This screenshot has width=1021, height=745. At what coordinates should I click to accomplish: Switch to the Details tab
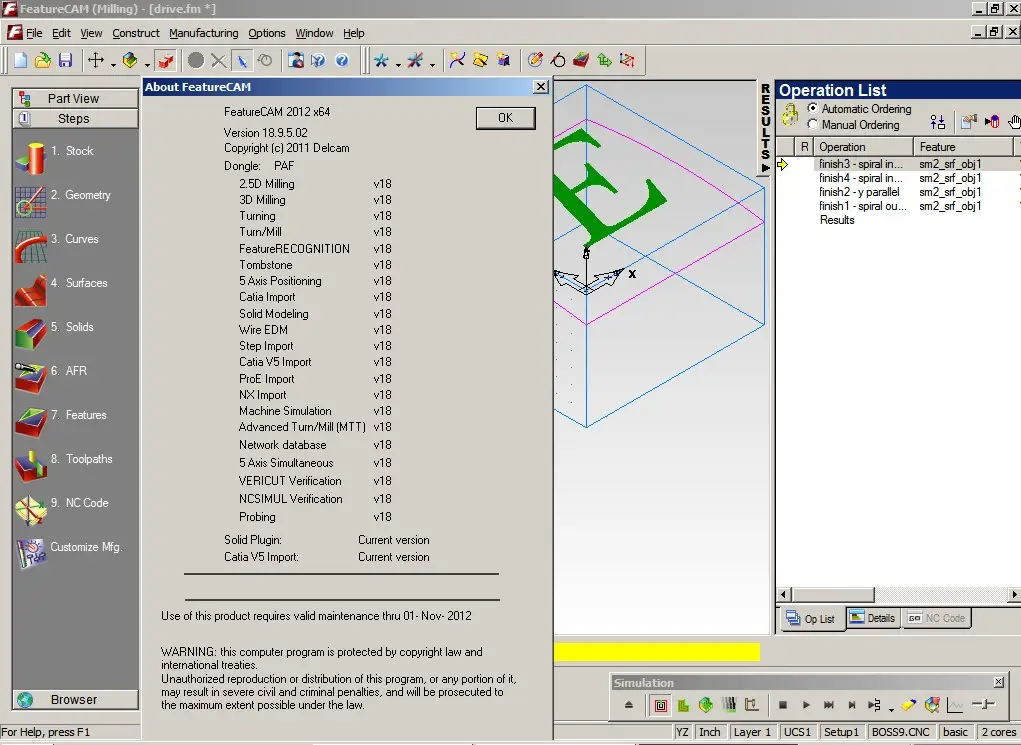[873, 618]
